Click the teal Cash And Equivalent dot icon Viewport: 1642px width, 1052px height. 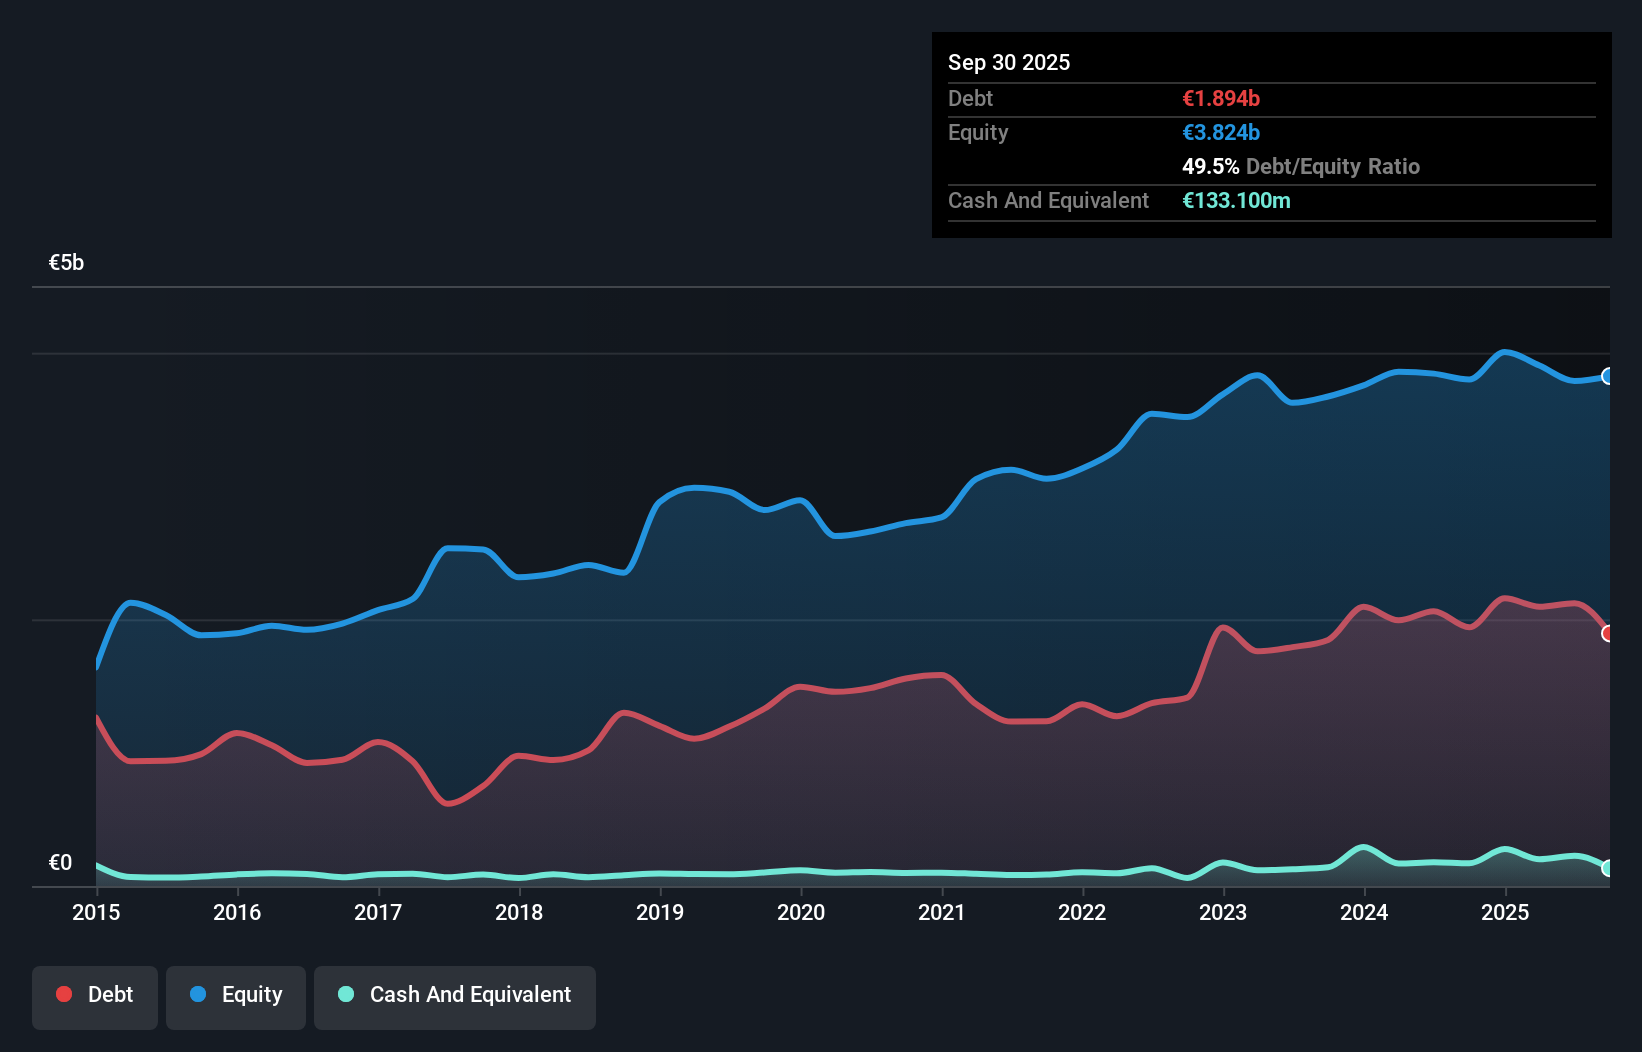[x=345, y=994]
